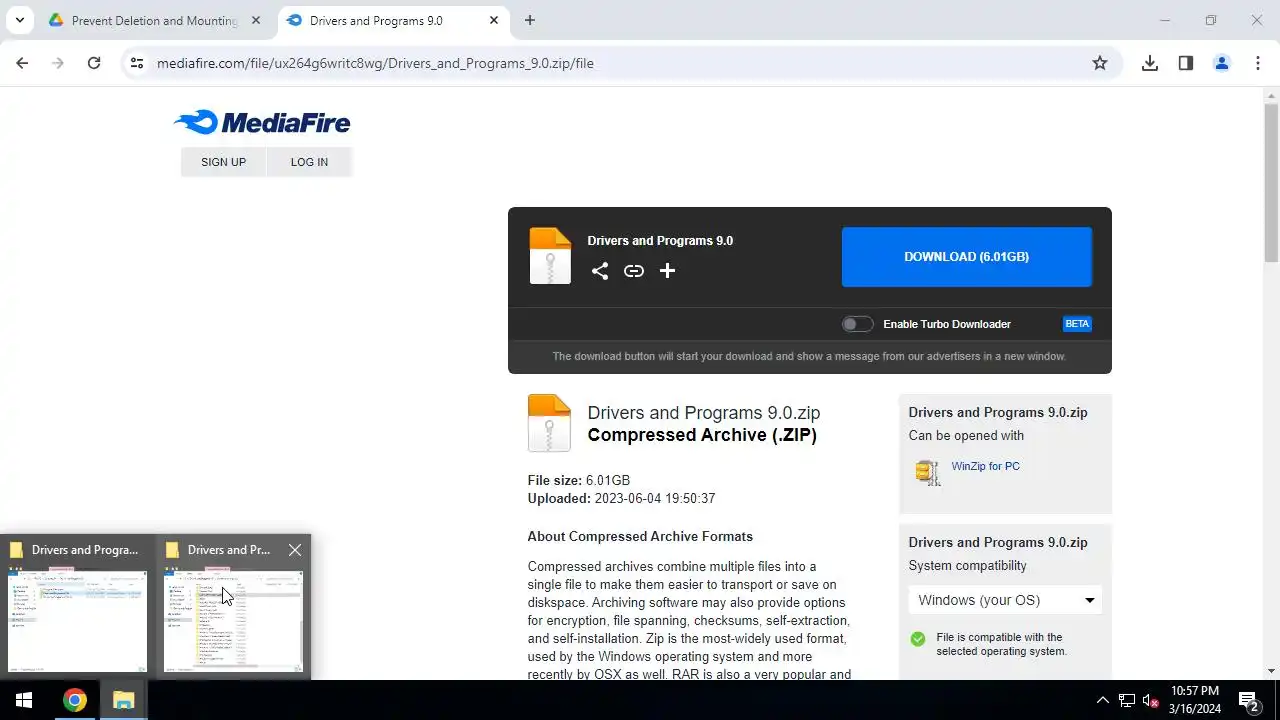Click the Can be opened with label
Image resolution: width=1280 pixels, height=720 pixels.
point(966,436)
